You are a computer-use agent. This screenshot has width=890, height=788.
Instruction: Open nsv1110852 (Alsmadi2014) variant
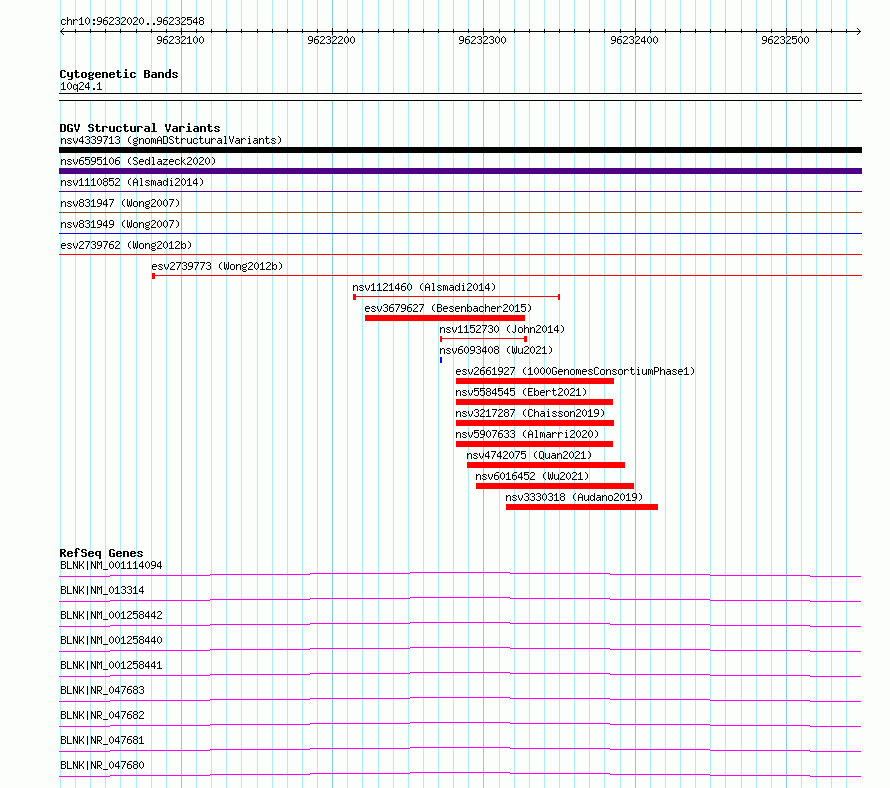click(x=132, y=182)
